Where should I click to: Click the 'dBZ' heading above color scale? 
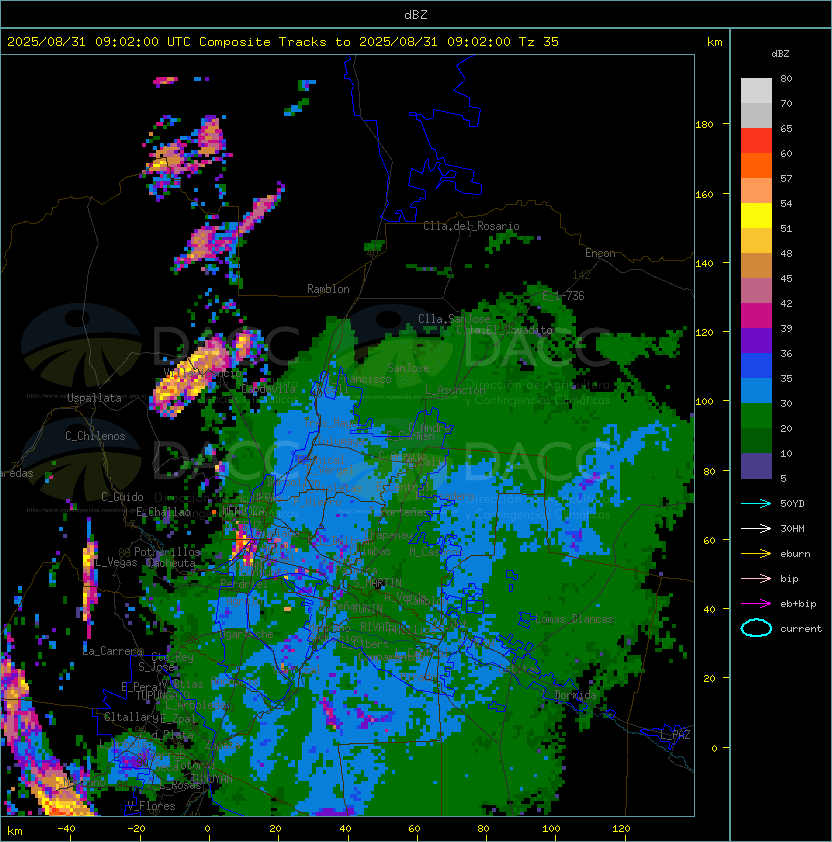pyautogui.click(x=780, y=54)
